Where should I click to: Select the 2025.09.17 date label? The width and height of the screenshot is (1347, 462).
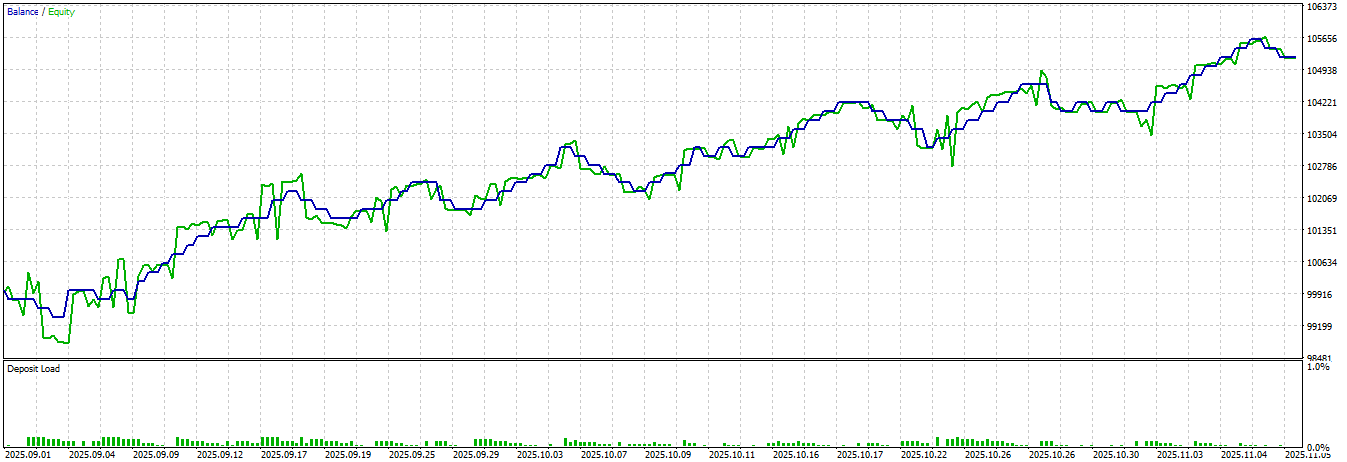(x=284, y=455)
